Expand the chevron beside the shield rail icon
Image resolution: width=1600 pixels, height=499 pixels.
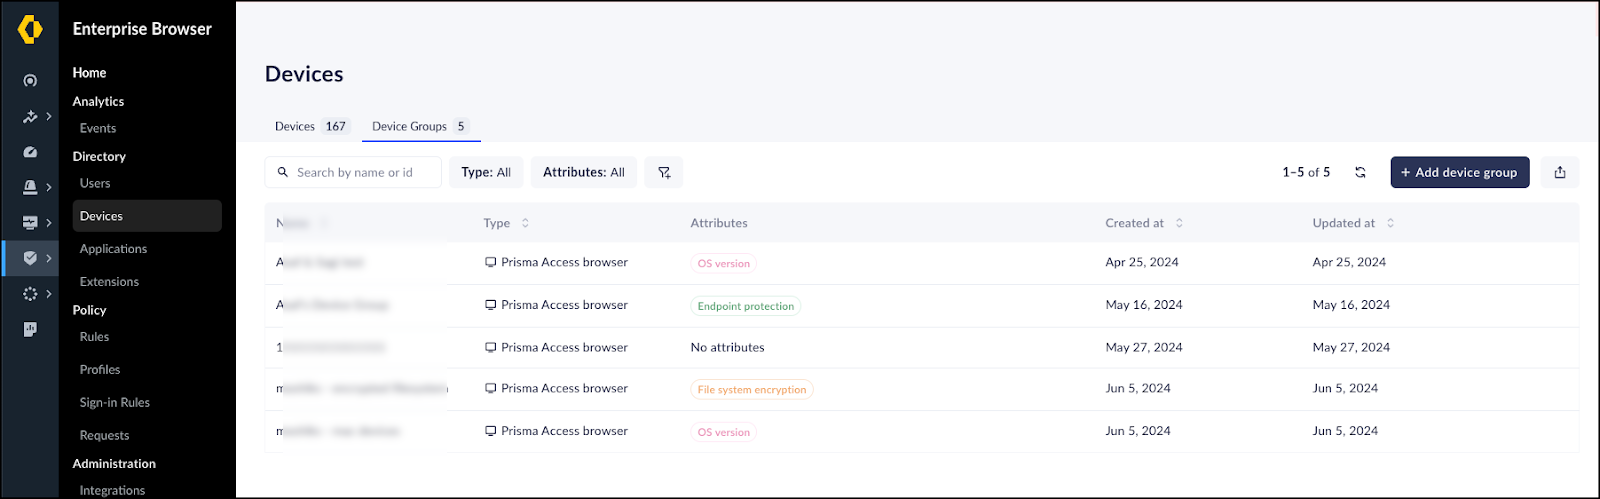[x=48, y=258]
